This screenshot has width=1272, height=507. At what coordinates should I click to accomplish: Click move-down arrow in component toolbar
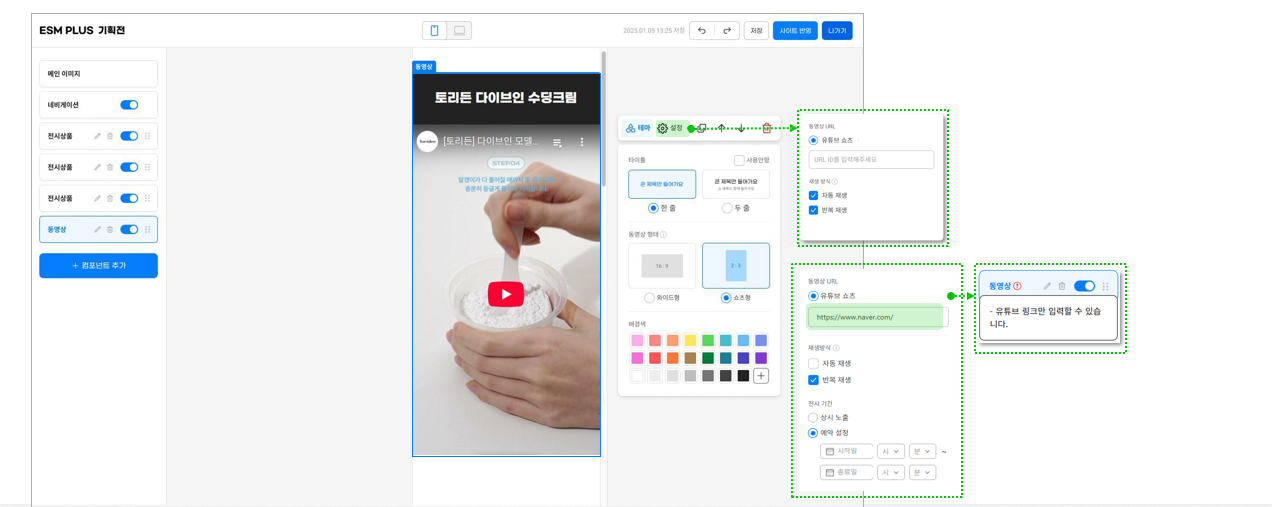(x=741, y=128)
